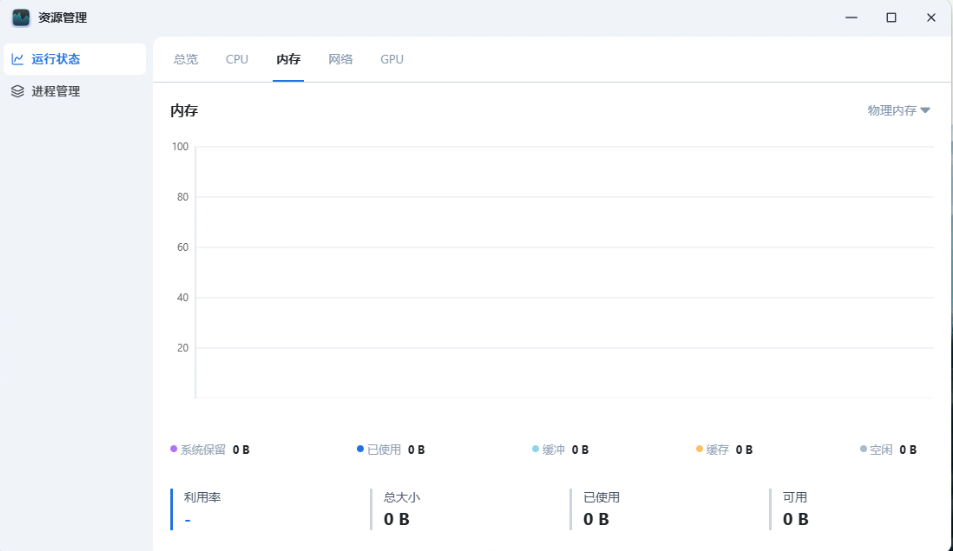Open the CPU tab

tap(237, 59)
